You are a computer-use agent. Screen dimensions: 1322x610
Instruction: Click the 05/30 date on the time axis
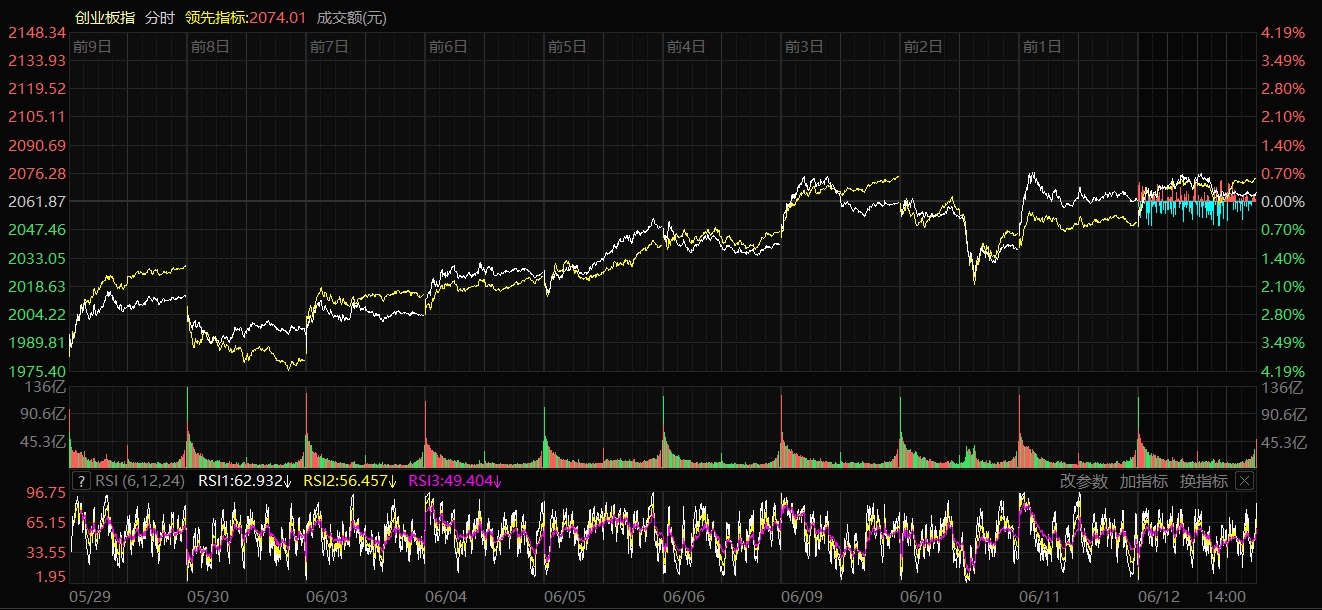click(209, 596)
